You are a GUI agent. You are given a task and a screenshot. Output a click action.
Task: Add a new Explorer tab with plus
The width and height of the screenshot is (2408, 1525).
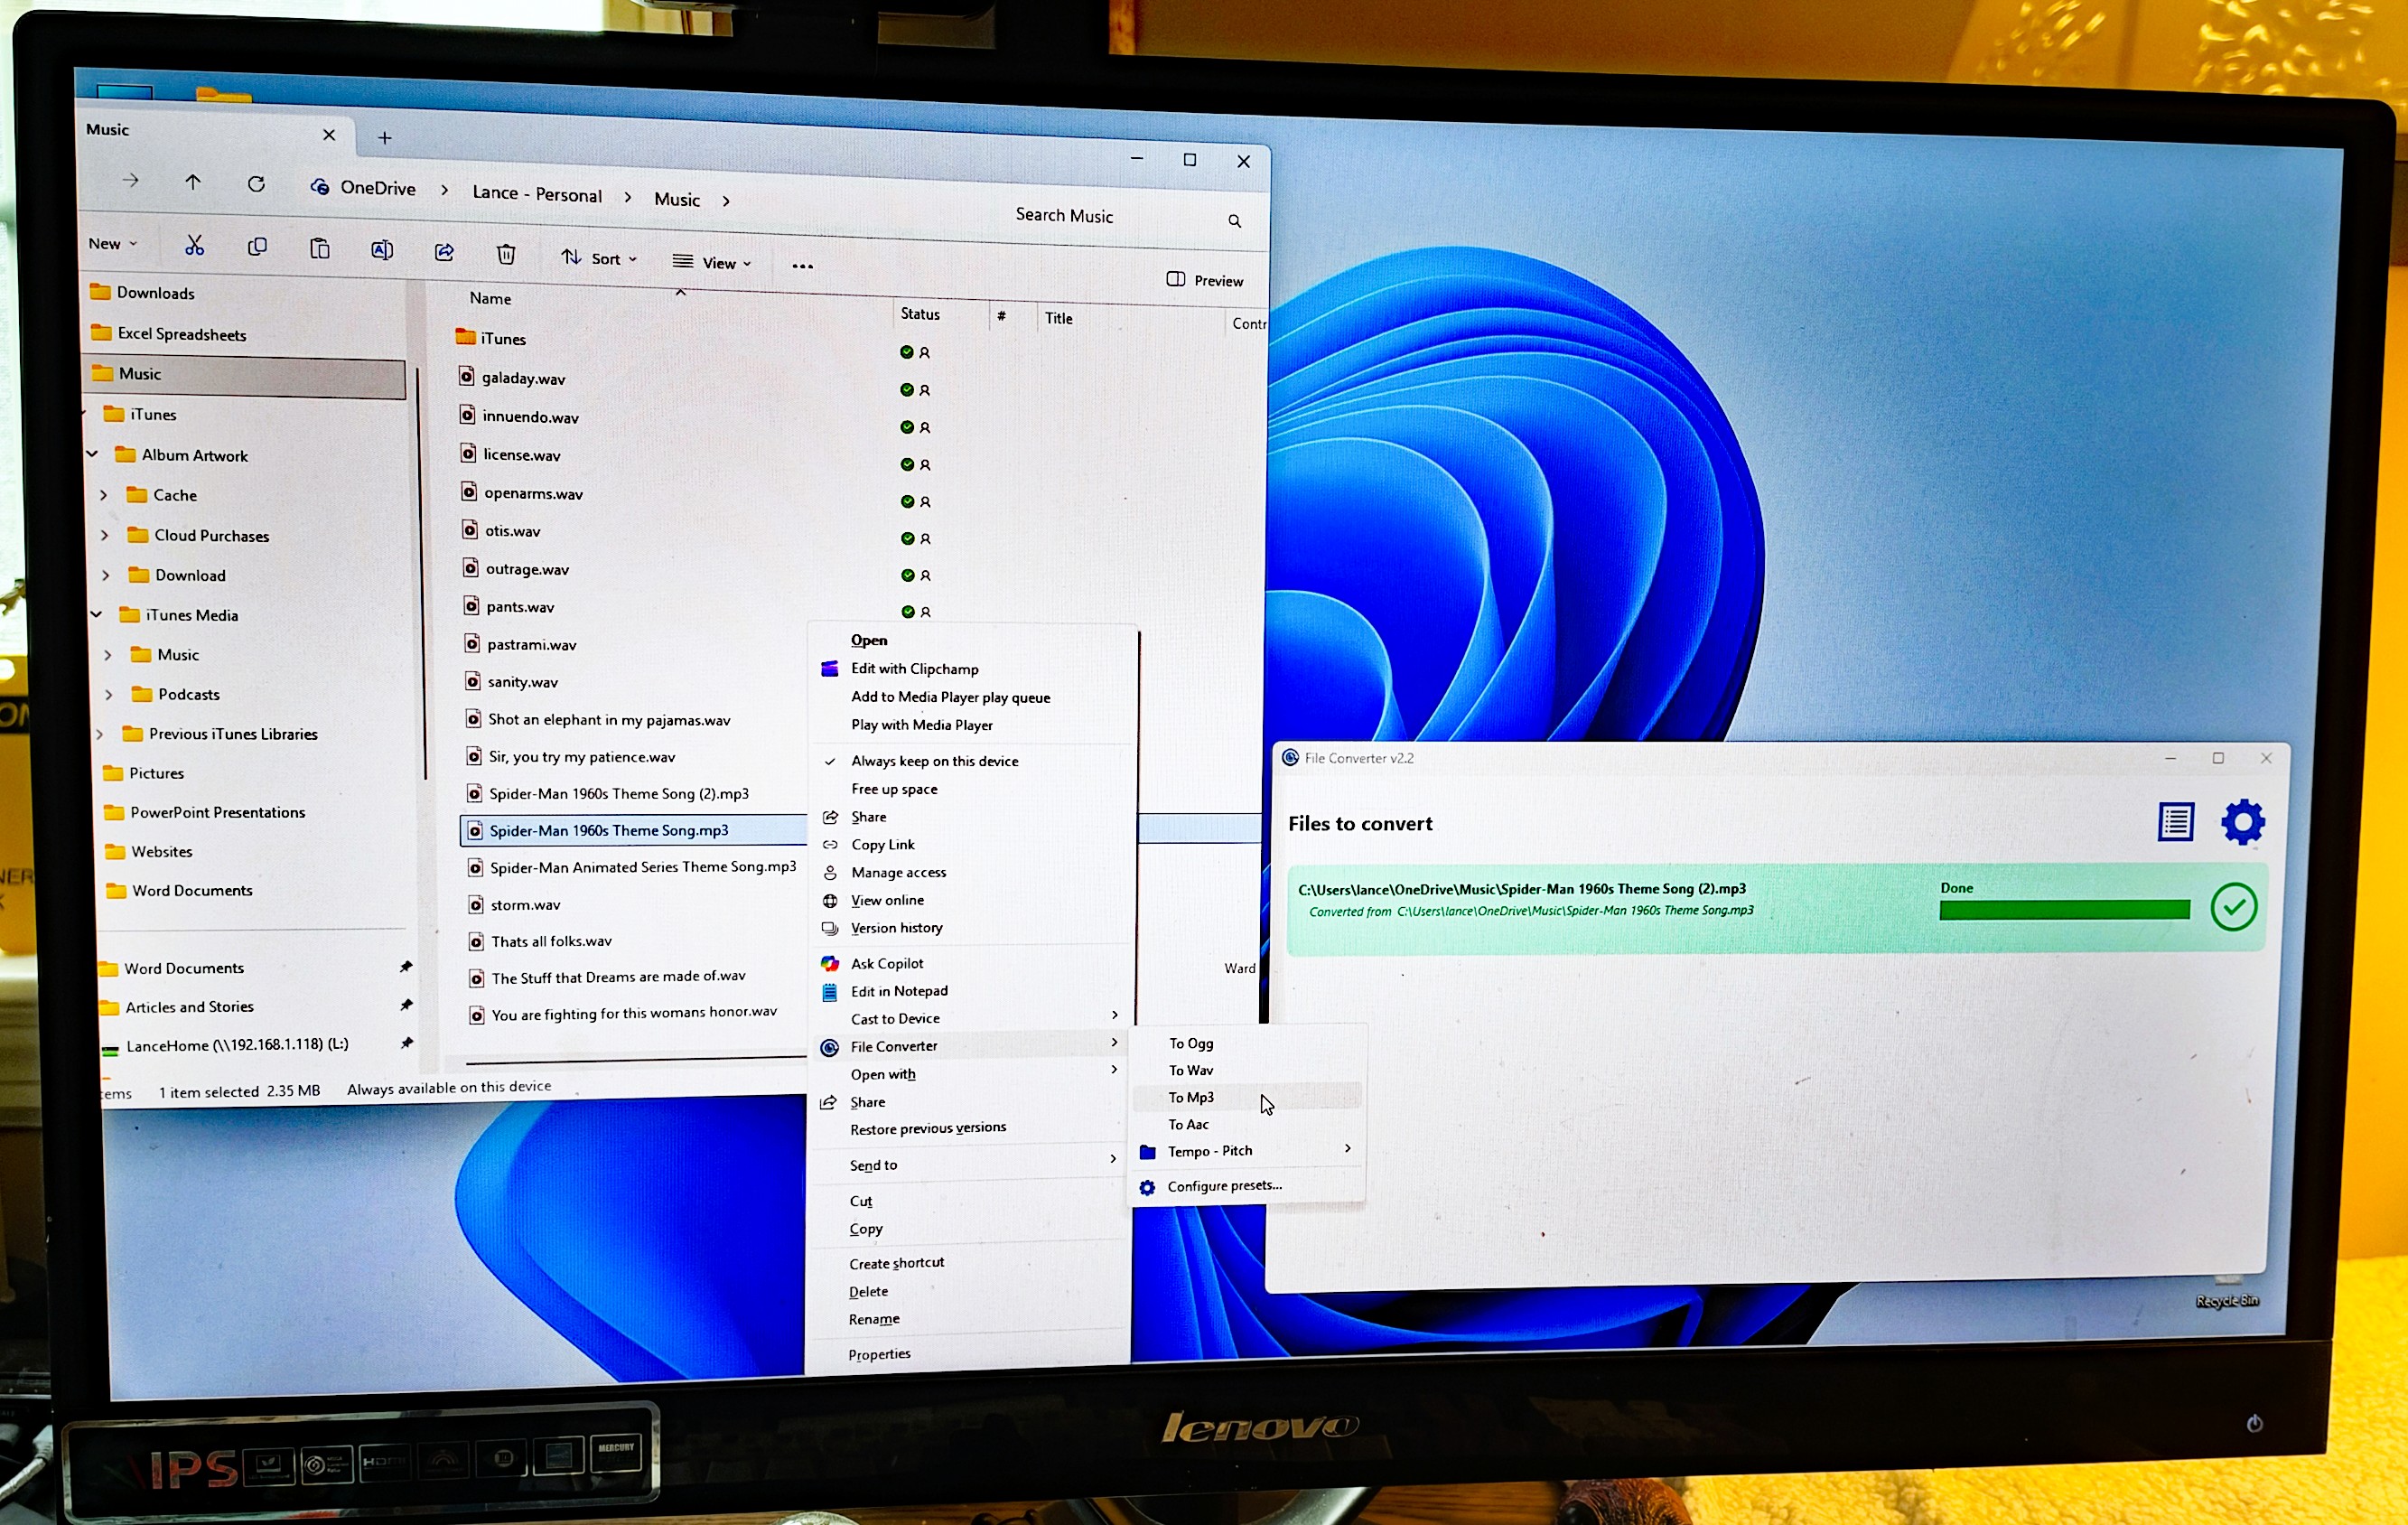click(385, 138)
